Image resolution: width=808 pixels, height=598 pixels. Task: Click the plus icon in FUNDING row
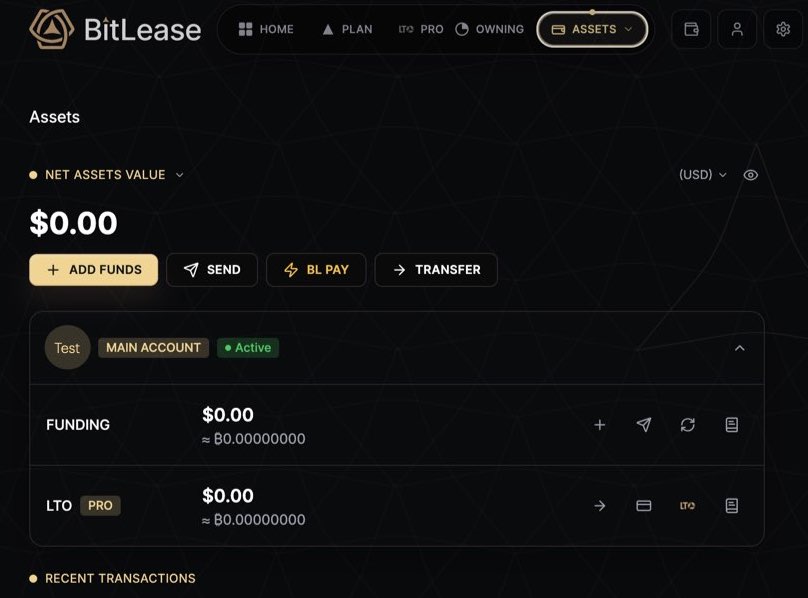point(600,425)
